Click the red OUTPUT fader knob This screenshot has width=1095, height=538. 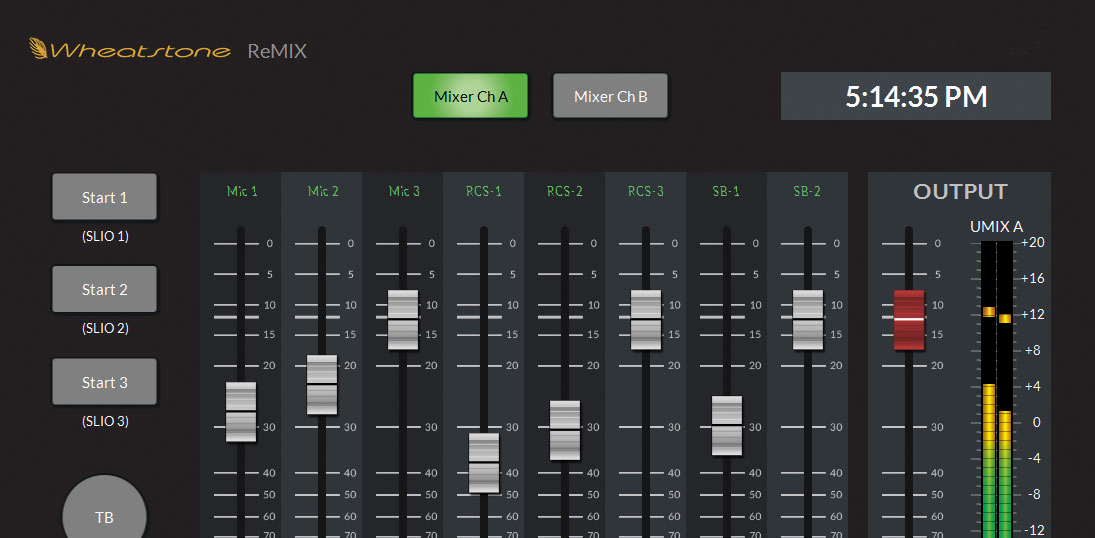pyautogui.click(x=909, y=319)
